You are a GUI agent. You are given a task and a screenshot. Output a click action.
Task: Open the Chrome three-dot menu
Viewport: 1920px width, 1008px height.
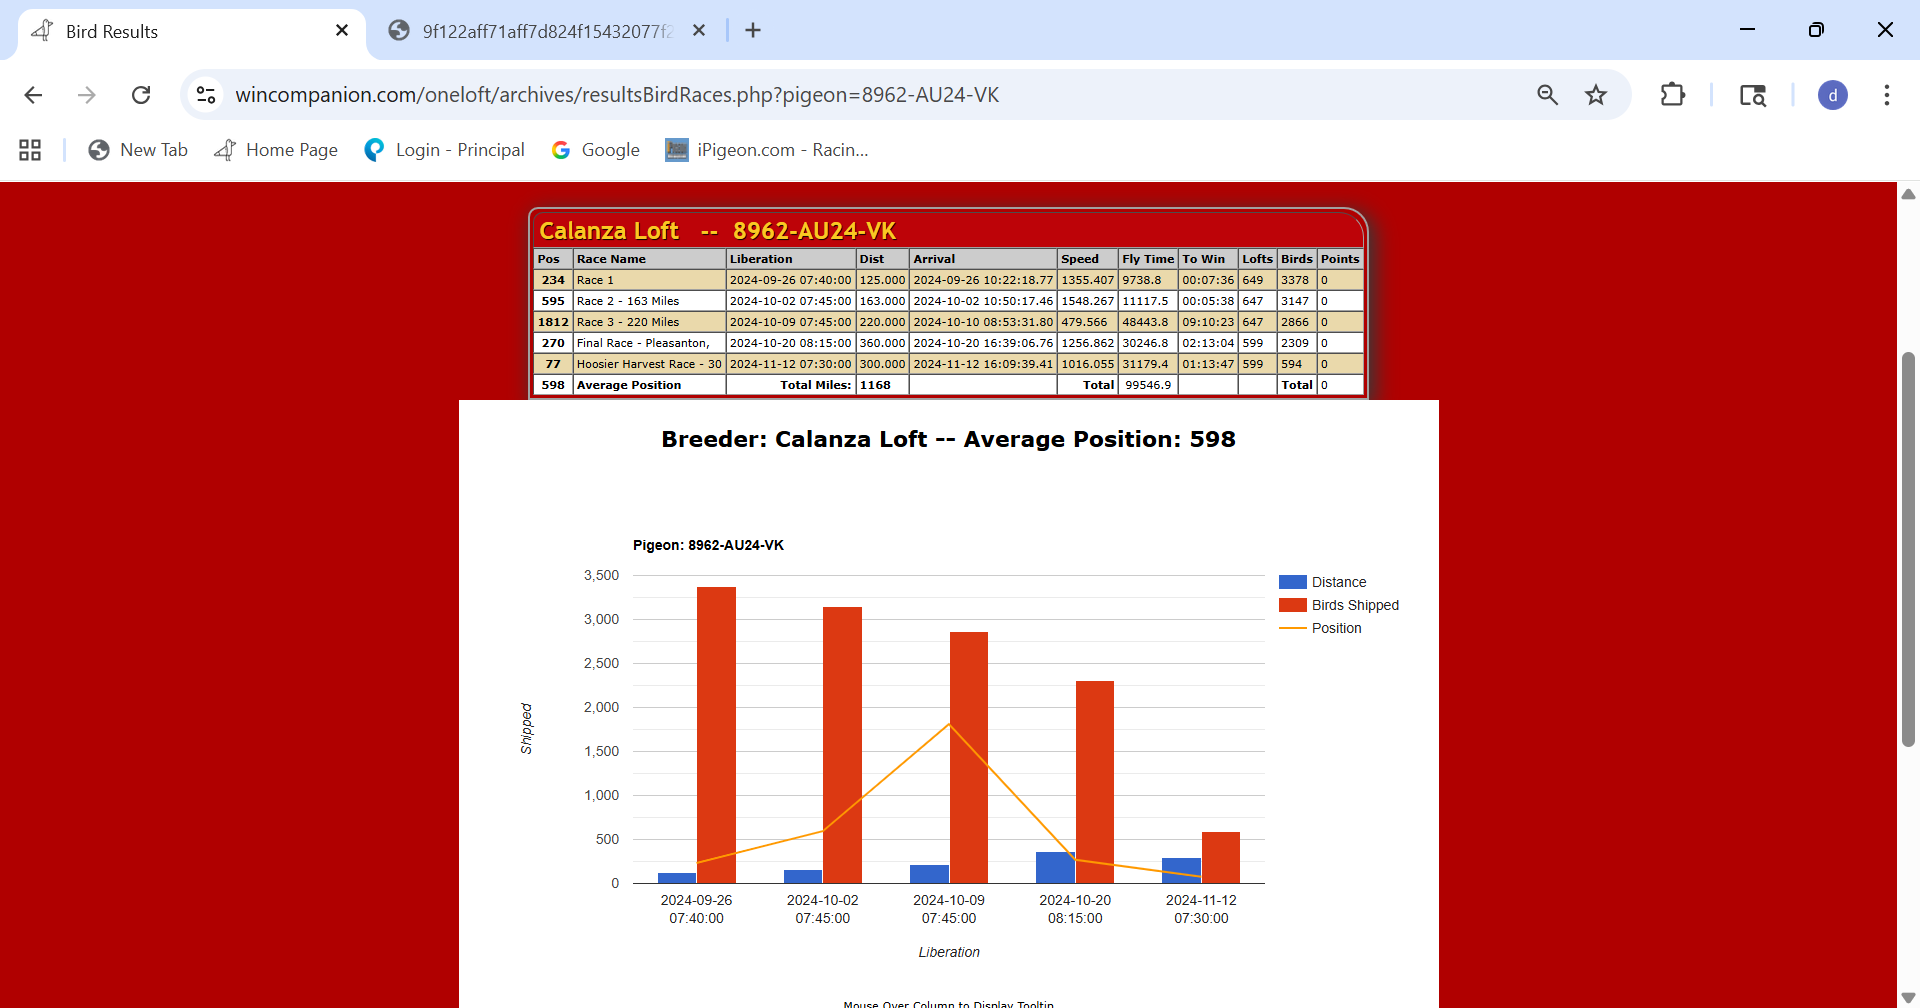[1886, 95]
